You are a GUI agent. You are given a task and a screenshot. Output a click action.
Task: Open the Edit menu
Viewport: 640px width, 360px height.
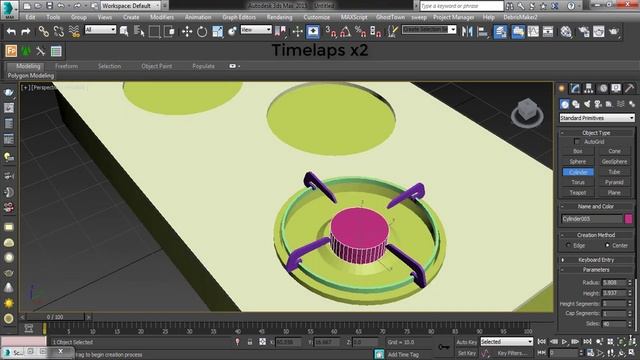coord(30,17)
